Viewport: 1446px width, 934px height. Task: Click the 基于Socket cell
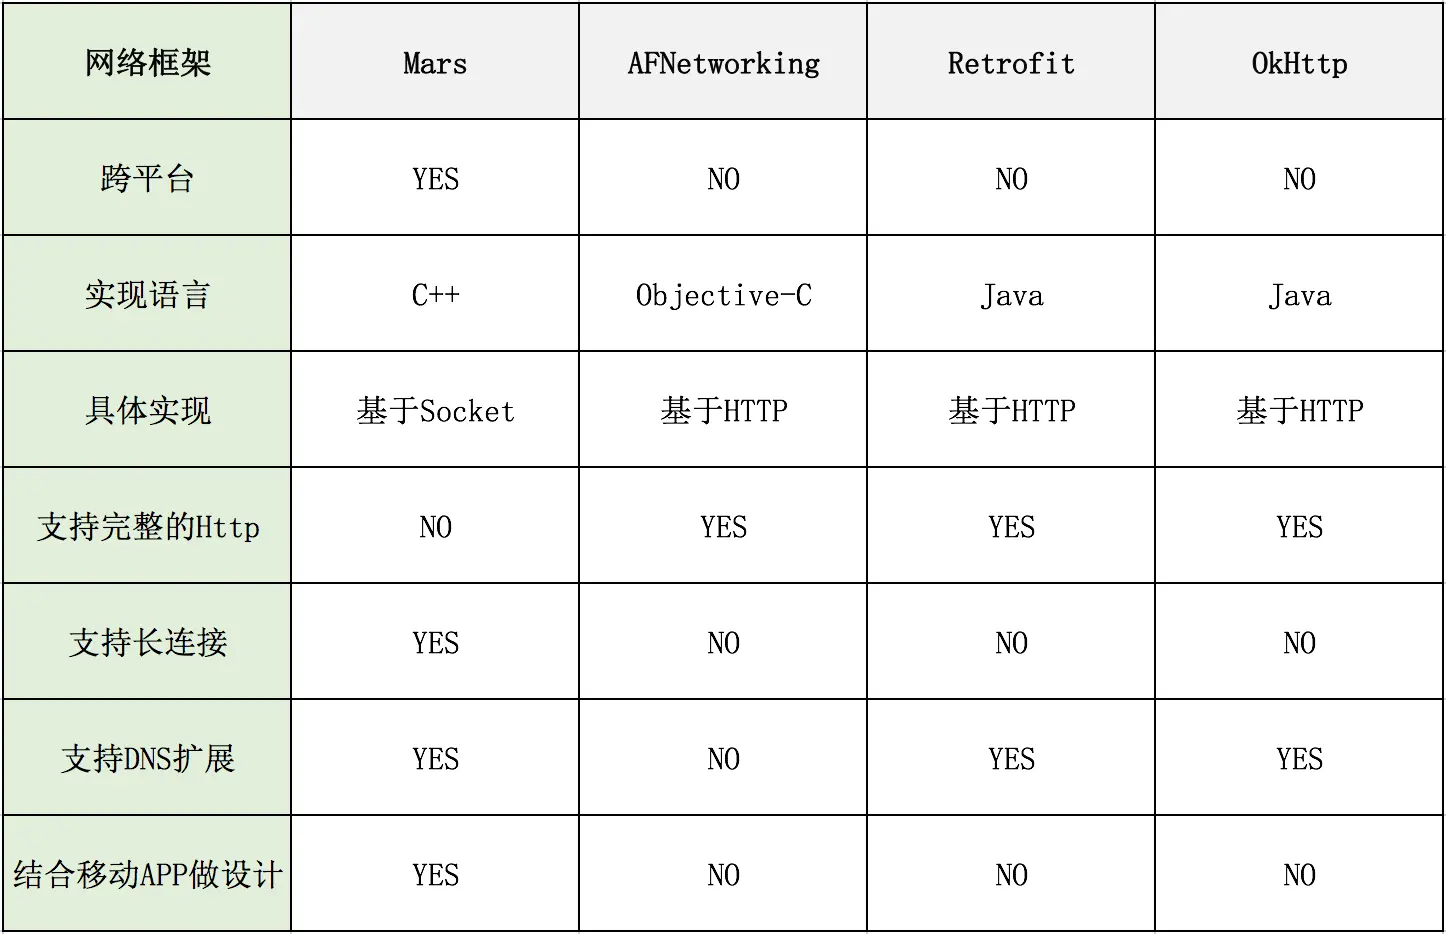click(435, 410)
